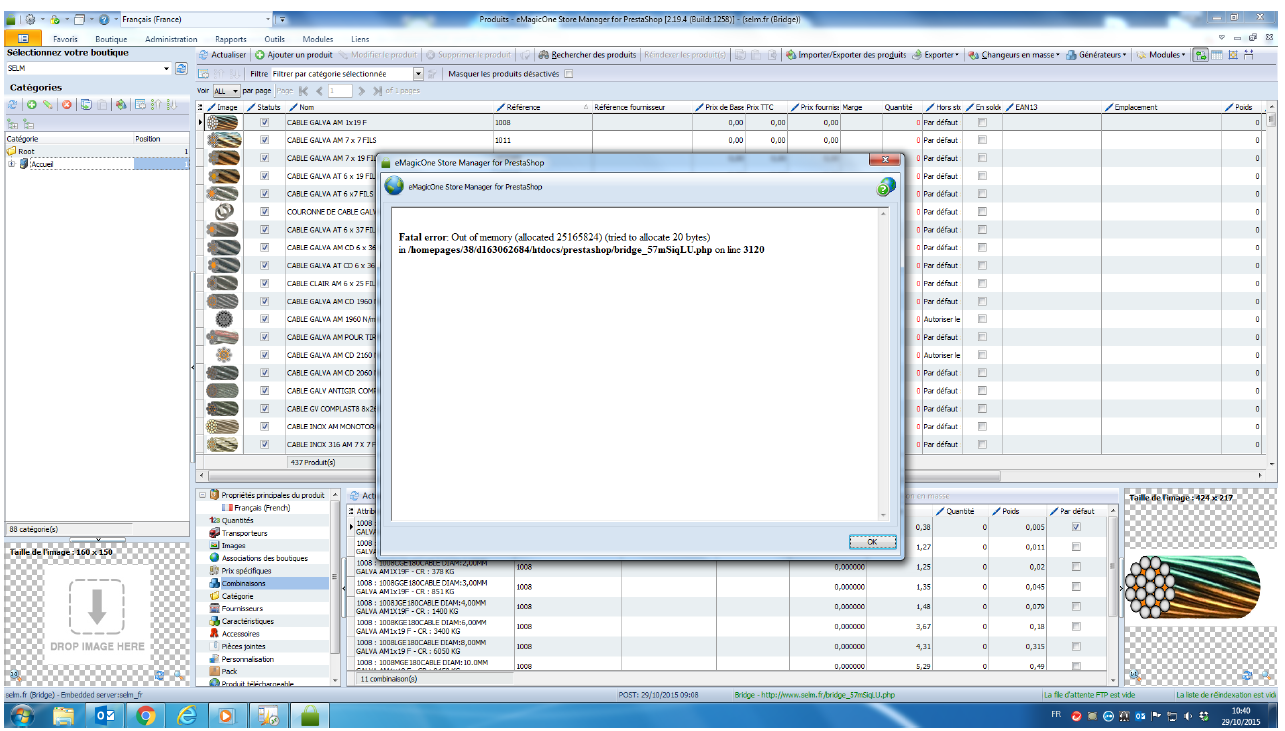Screen dimensions: 1285x731
Task: Toggle status checkbox for CABLE CLAIR AM row
Action: pyautogui.click(x=264, y=283)
